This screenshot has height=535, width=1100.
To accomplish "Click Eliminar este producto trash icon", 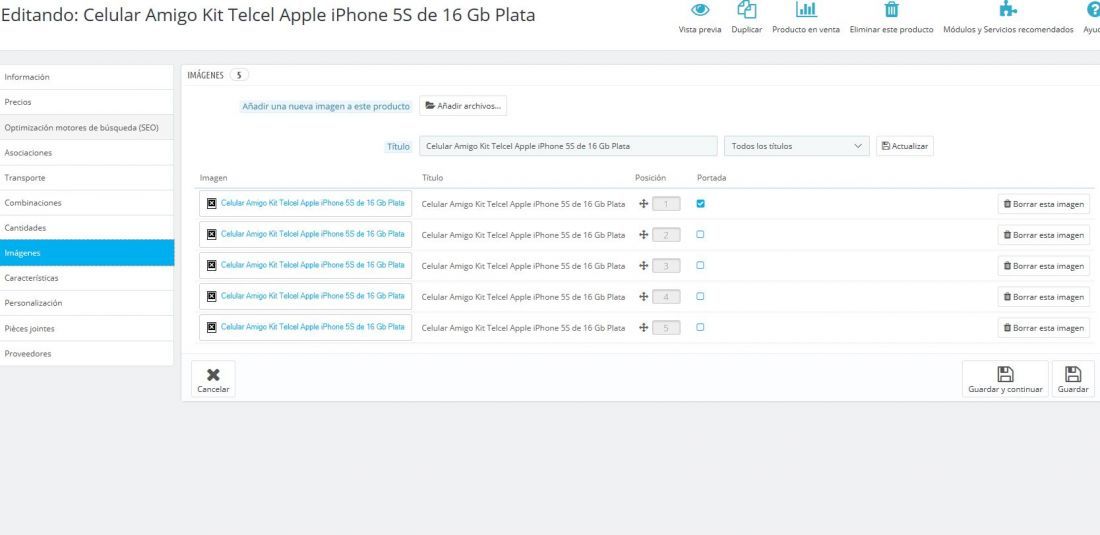I will pyautogui.click(x=891, y=10).
